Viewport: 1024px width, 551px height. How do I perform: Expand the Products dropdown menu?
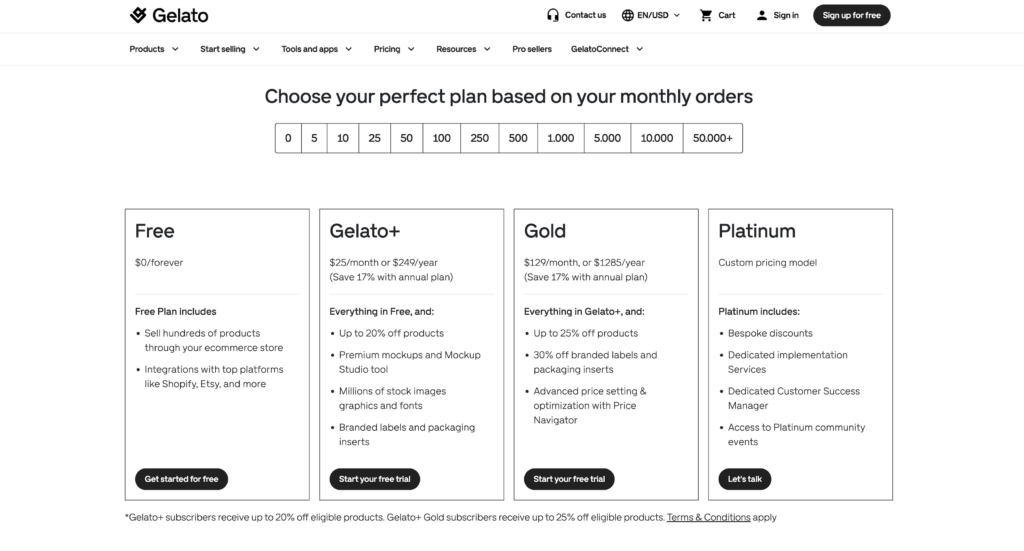click(154, 49)
